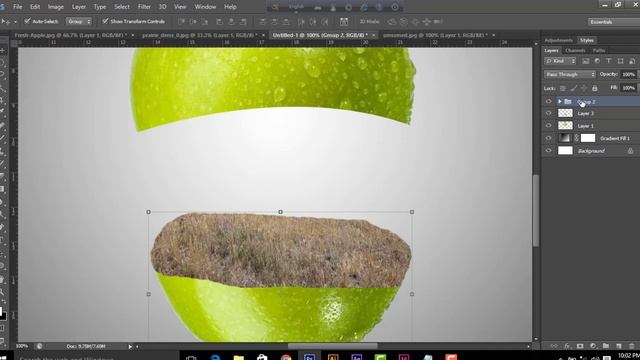Click Lock position icon
The image size is (640, 360).
click(x=584, y=88)
